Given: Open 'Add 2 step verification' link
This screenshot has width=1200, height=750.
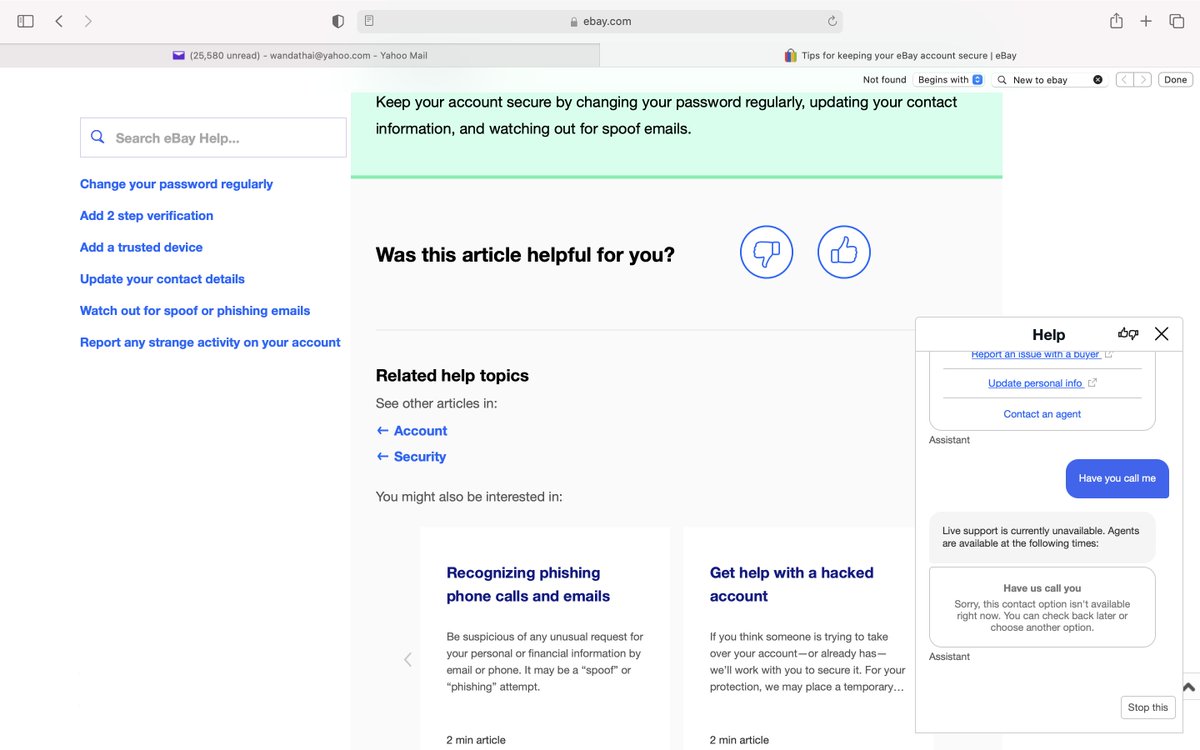Looking at the screenshot, I should [146, 216].
